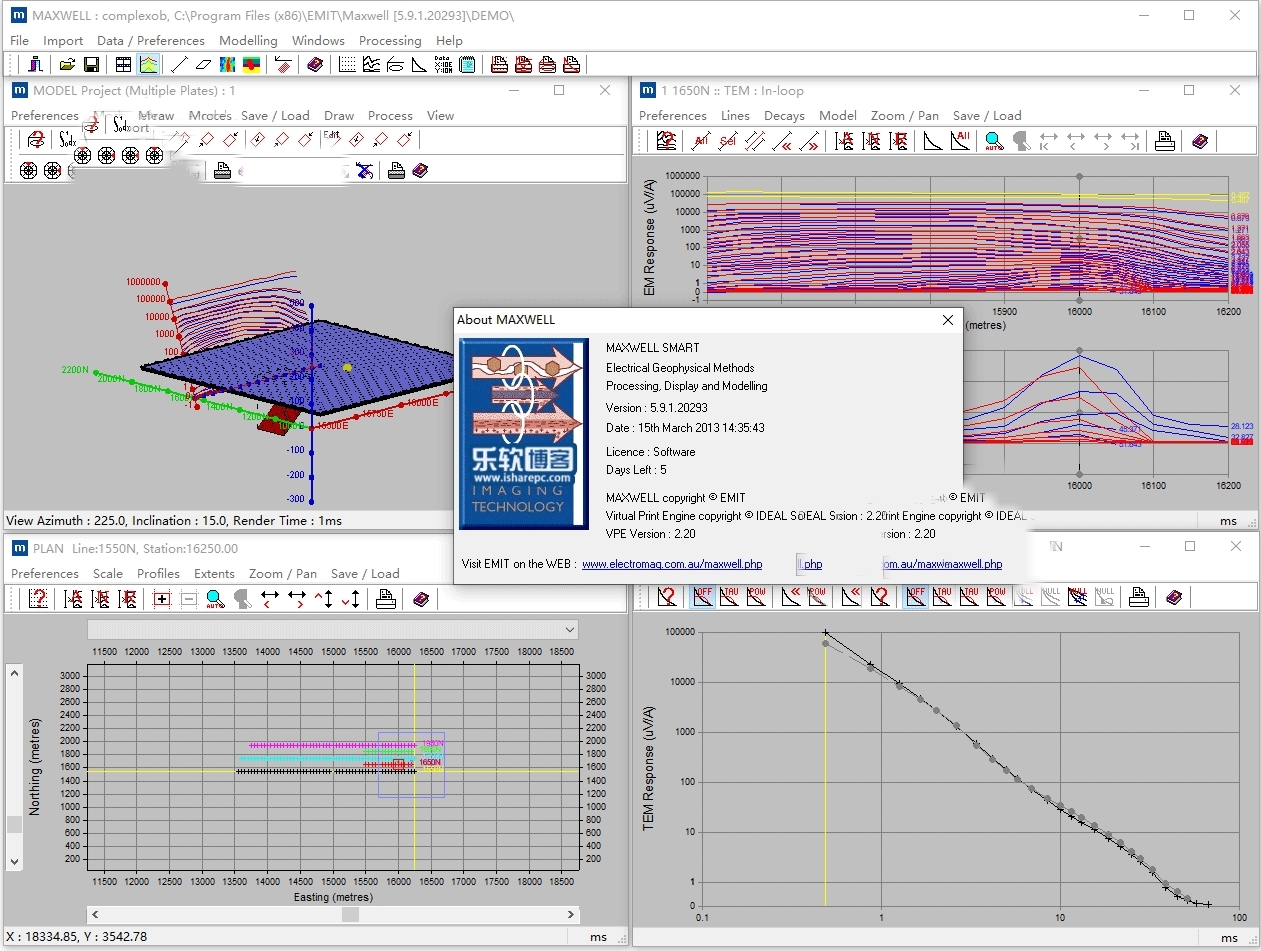Click the rainbow color-image icon in main toolbar

pos(227,65)
